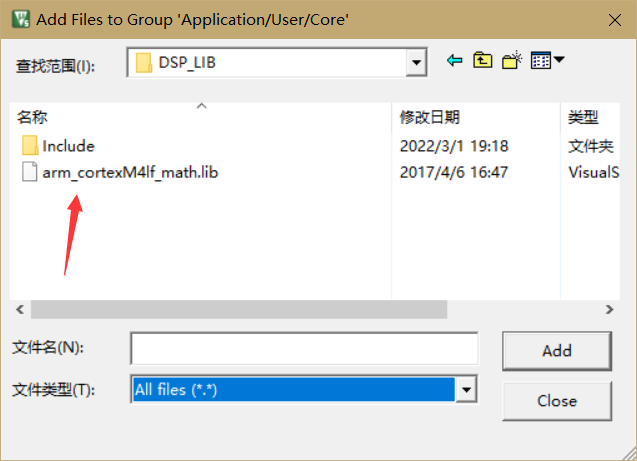Go back using the cyan arrow icon
The height and width of the screenshot is (461, 637).
(x=455, y=61)
